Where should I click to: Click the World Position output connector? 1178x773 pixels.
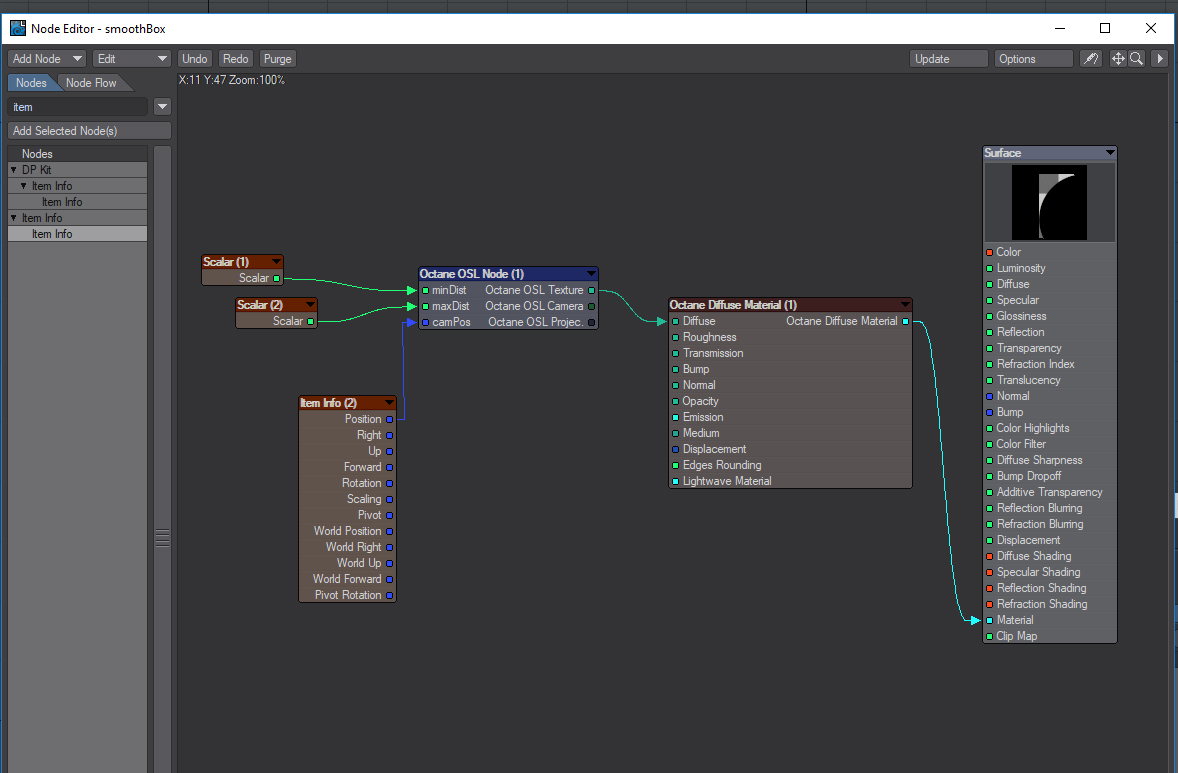[389, 531]
